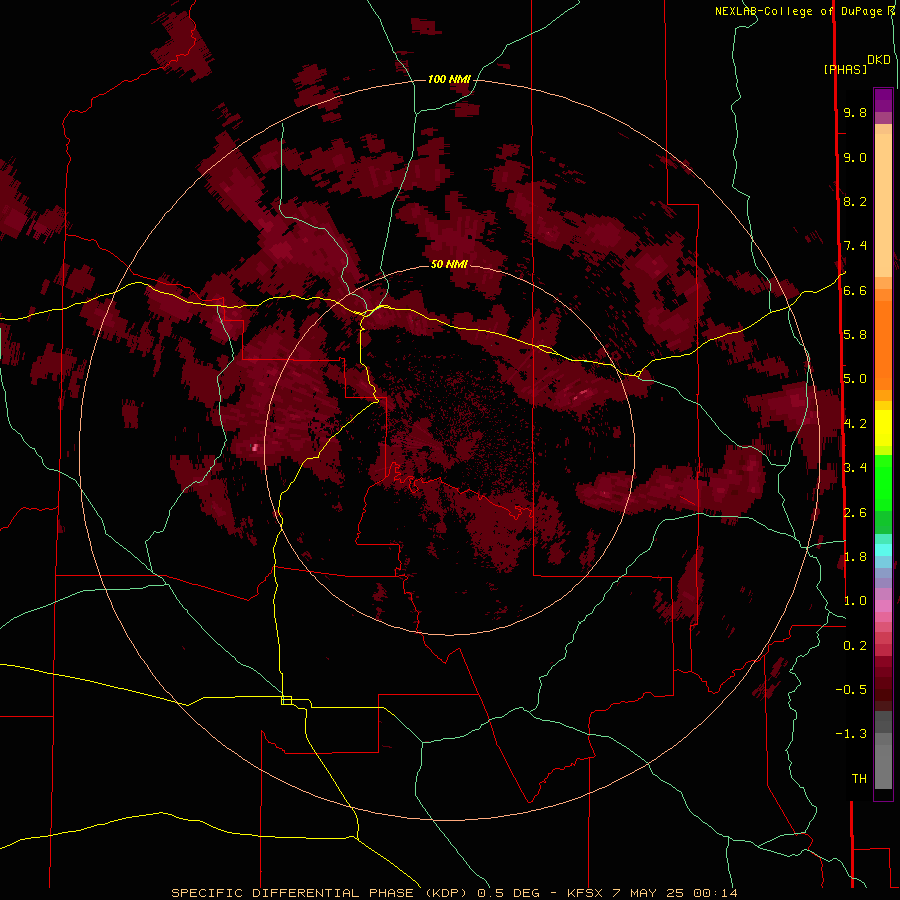This screenshot has width=900, height=900.
Task: Click the 5.8 value on the legend
Action: (x=855, y=335)
